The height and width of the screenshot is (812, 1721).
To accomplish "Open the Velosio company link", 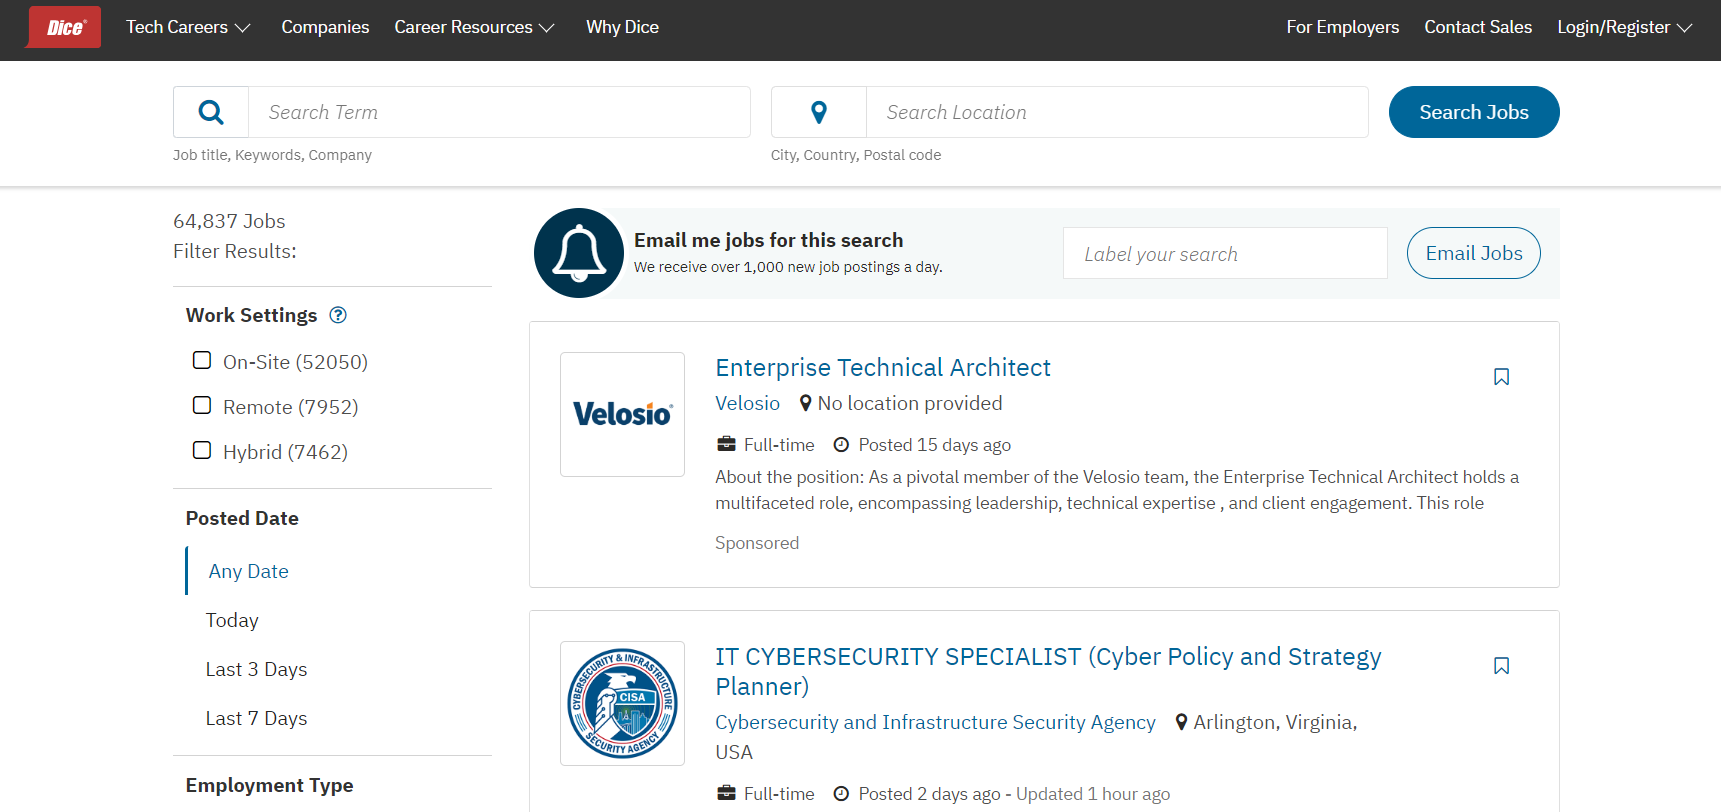I will tap(747, 403).
